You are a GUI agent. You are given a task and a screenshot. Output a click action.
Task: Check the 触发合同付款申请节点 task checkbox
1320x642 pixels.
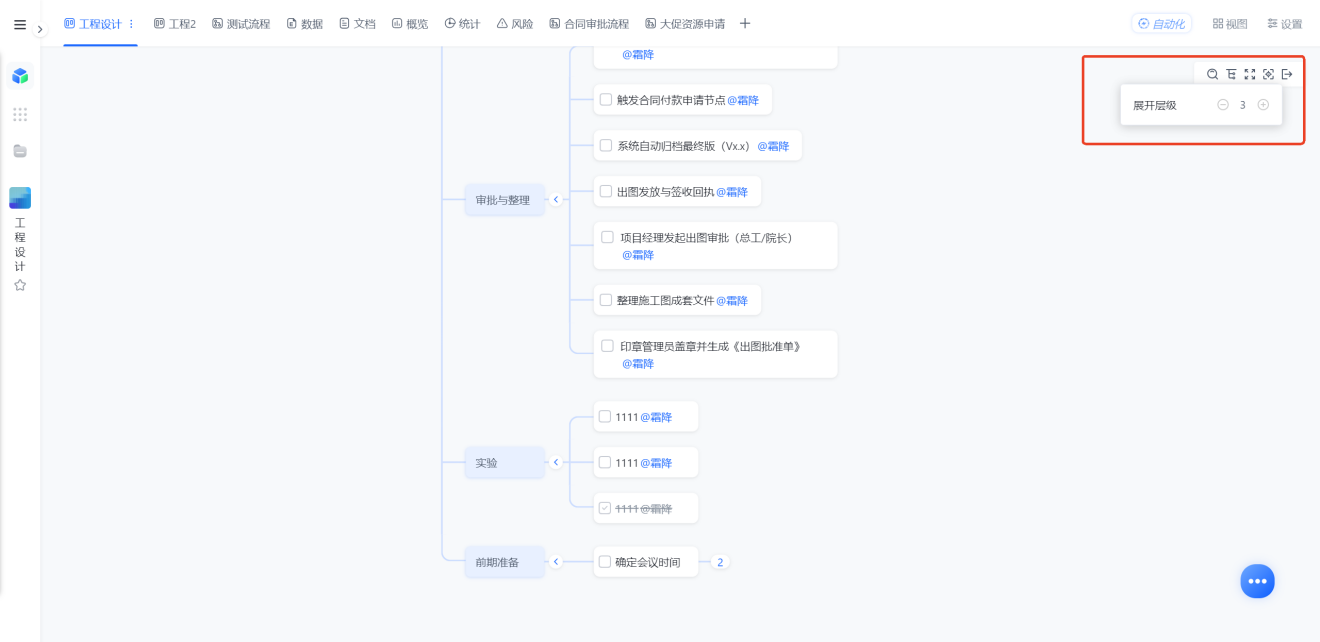tap(606, 100)
